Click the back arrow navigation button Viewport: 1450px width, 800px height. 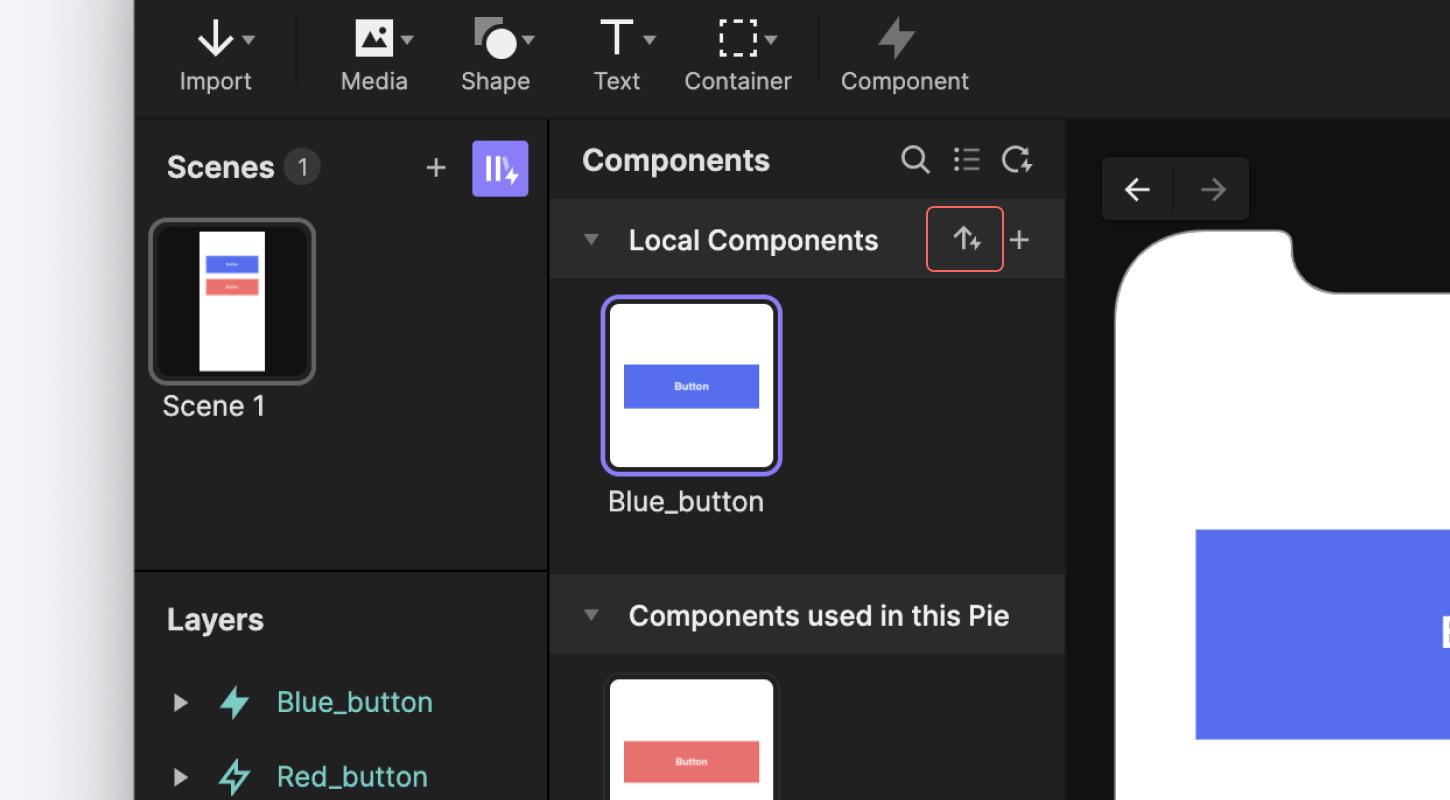click(1137, 189)
